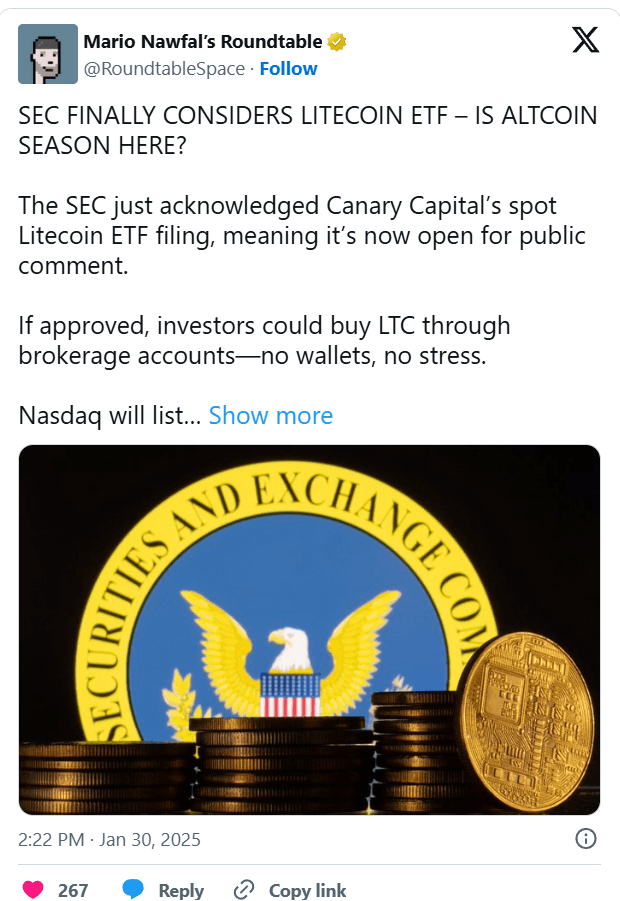620x901 pixels.
Task: Click the blue reply bubble icon
Action: pyautogui.click(x=133, y=889)
